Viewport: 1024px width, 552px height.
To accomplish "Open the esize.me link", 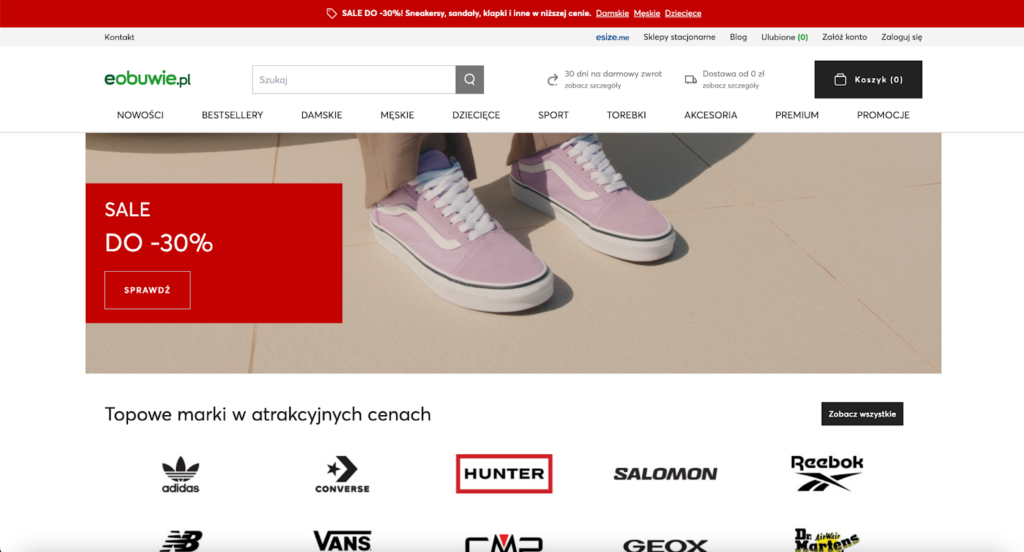I will [612, 37].
